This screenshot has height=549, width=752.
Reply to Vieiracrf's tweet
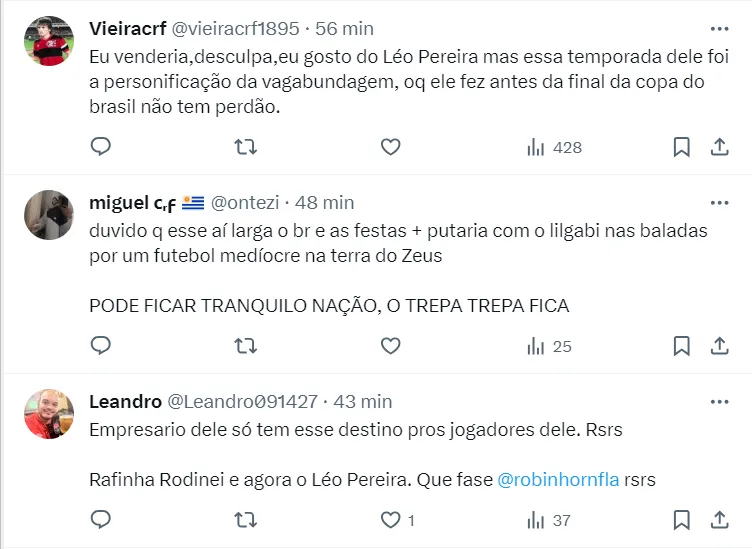tap(100, 147)
